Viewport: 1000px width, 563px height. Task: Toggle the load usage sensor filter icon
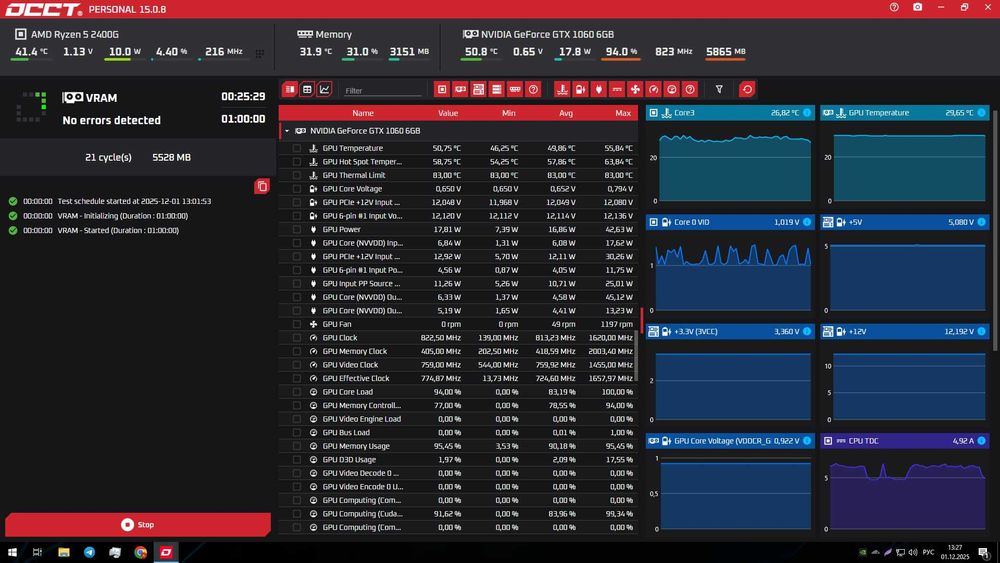(x=672, y=89)
